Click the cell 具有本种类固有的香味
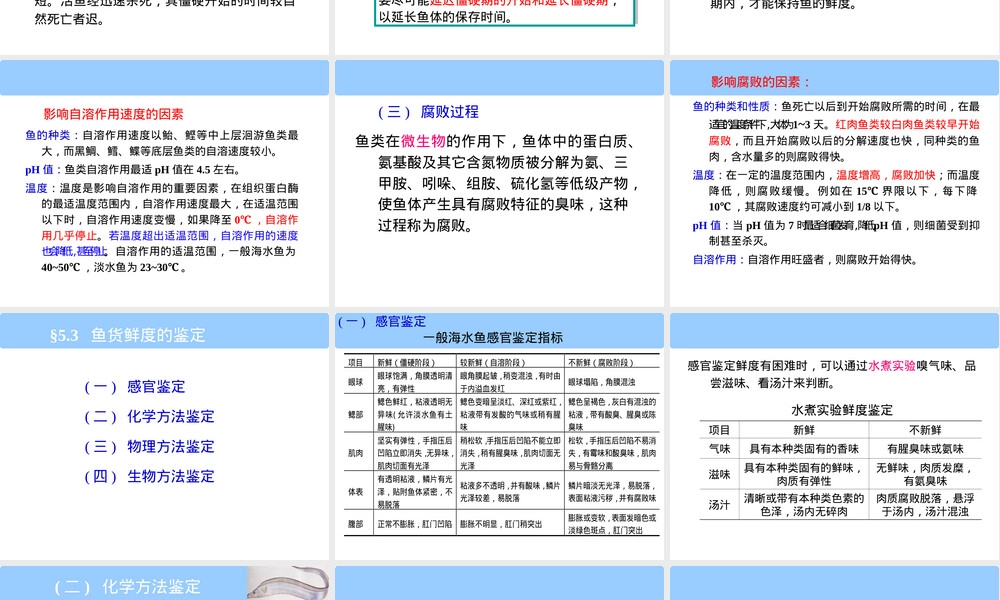This screenshot has height=600, width=1000. [804, 449]
